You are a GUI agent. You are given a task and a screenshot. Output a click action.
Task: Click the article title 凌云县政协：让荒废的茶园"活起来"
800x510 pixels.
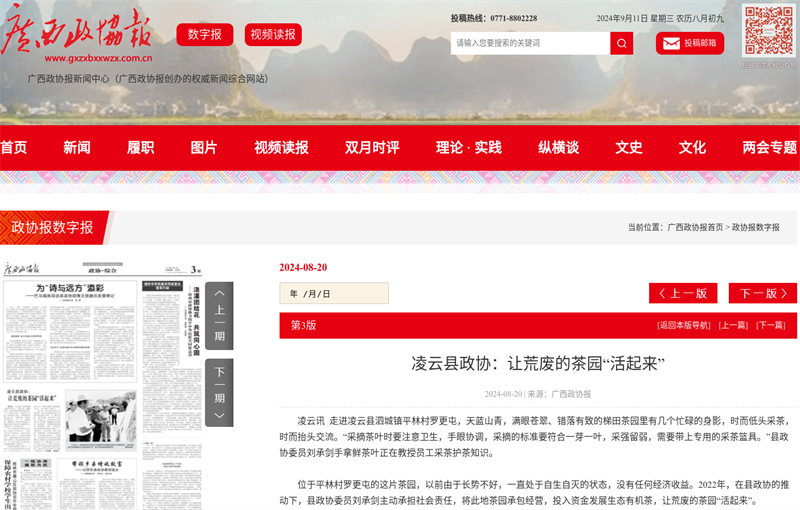(538, 364)
